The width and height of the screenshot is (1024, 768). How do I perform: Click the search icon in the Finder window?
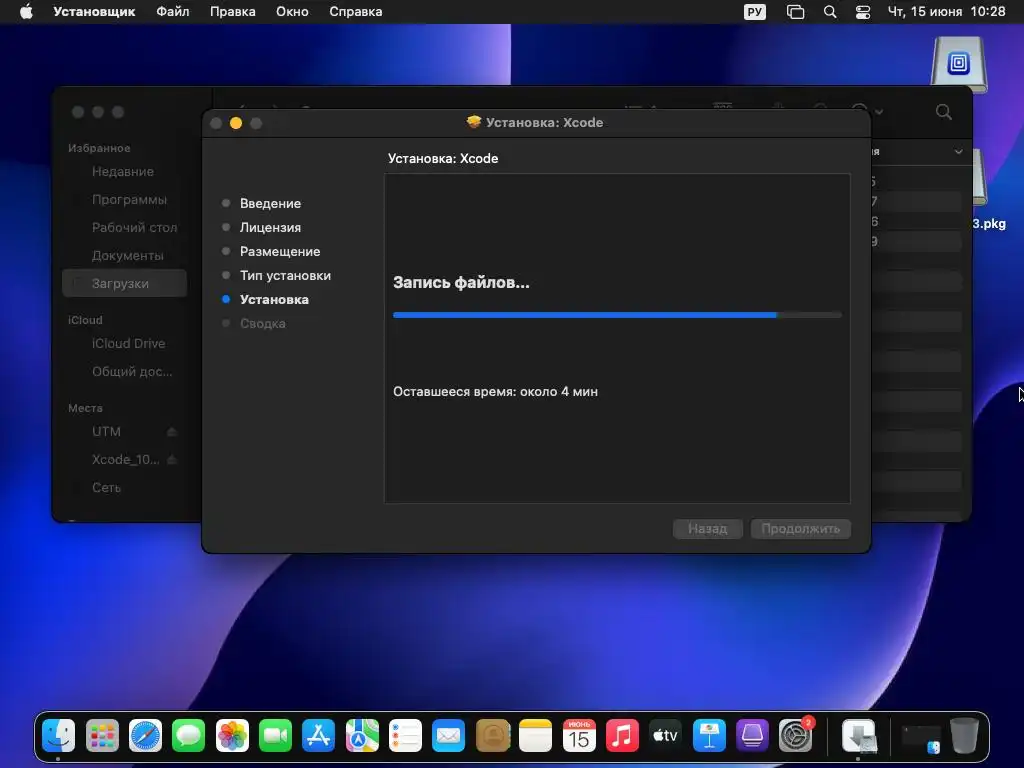(944, 112)
